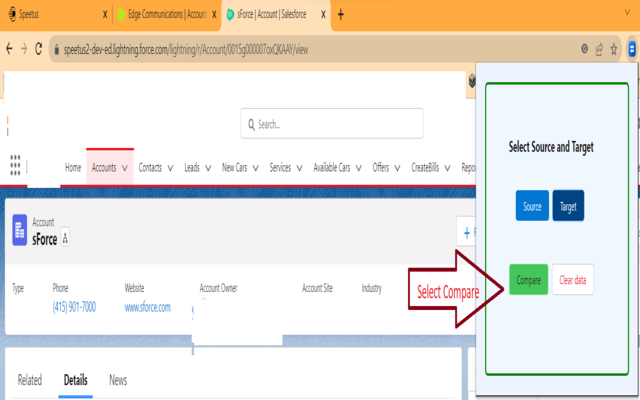640x400 pixels.
Task: Expand the CreateBills dropdown chevron
Action: tap(447, 168)
